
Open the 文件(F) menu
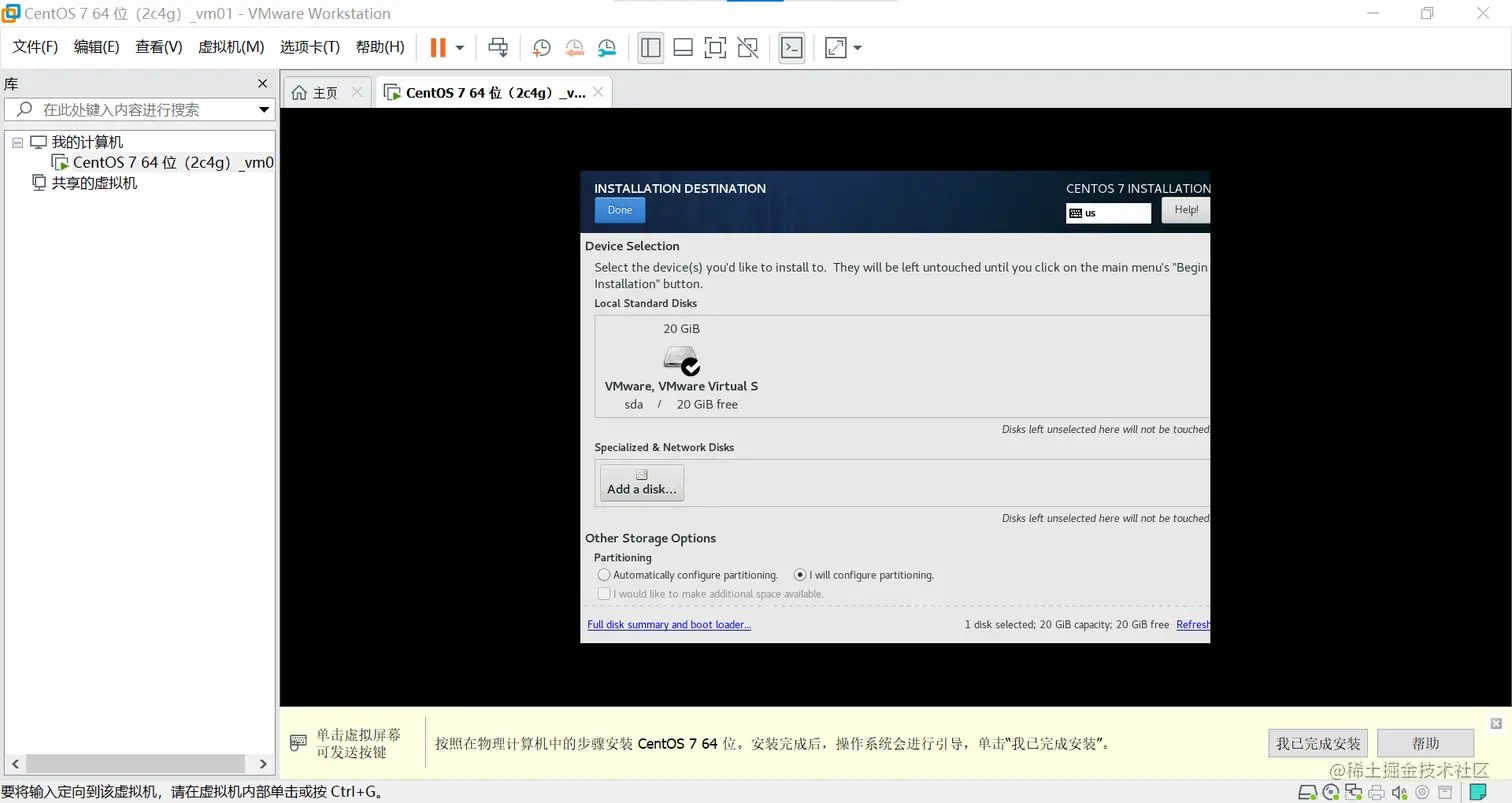[35, 47]
